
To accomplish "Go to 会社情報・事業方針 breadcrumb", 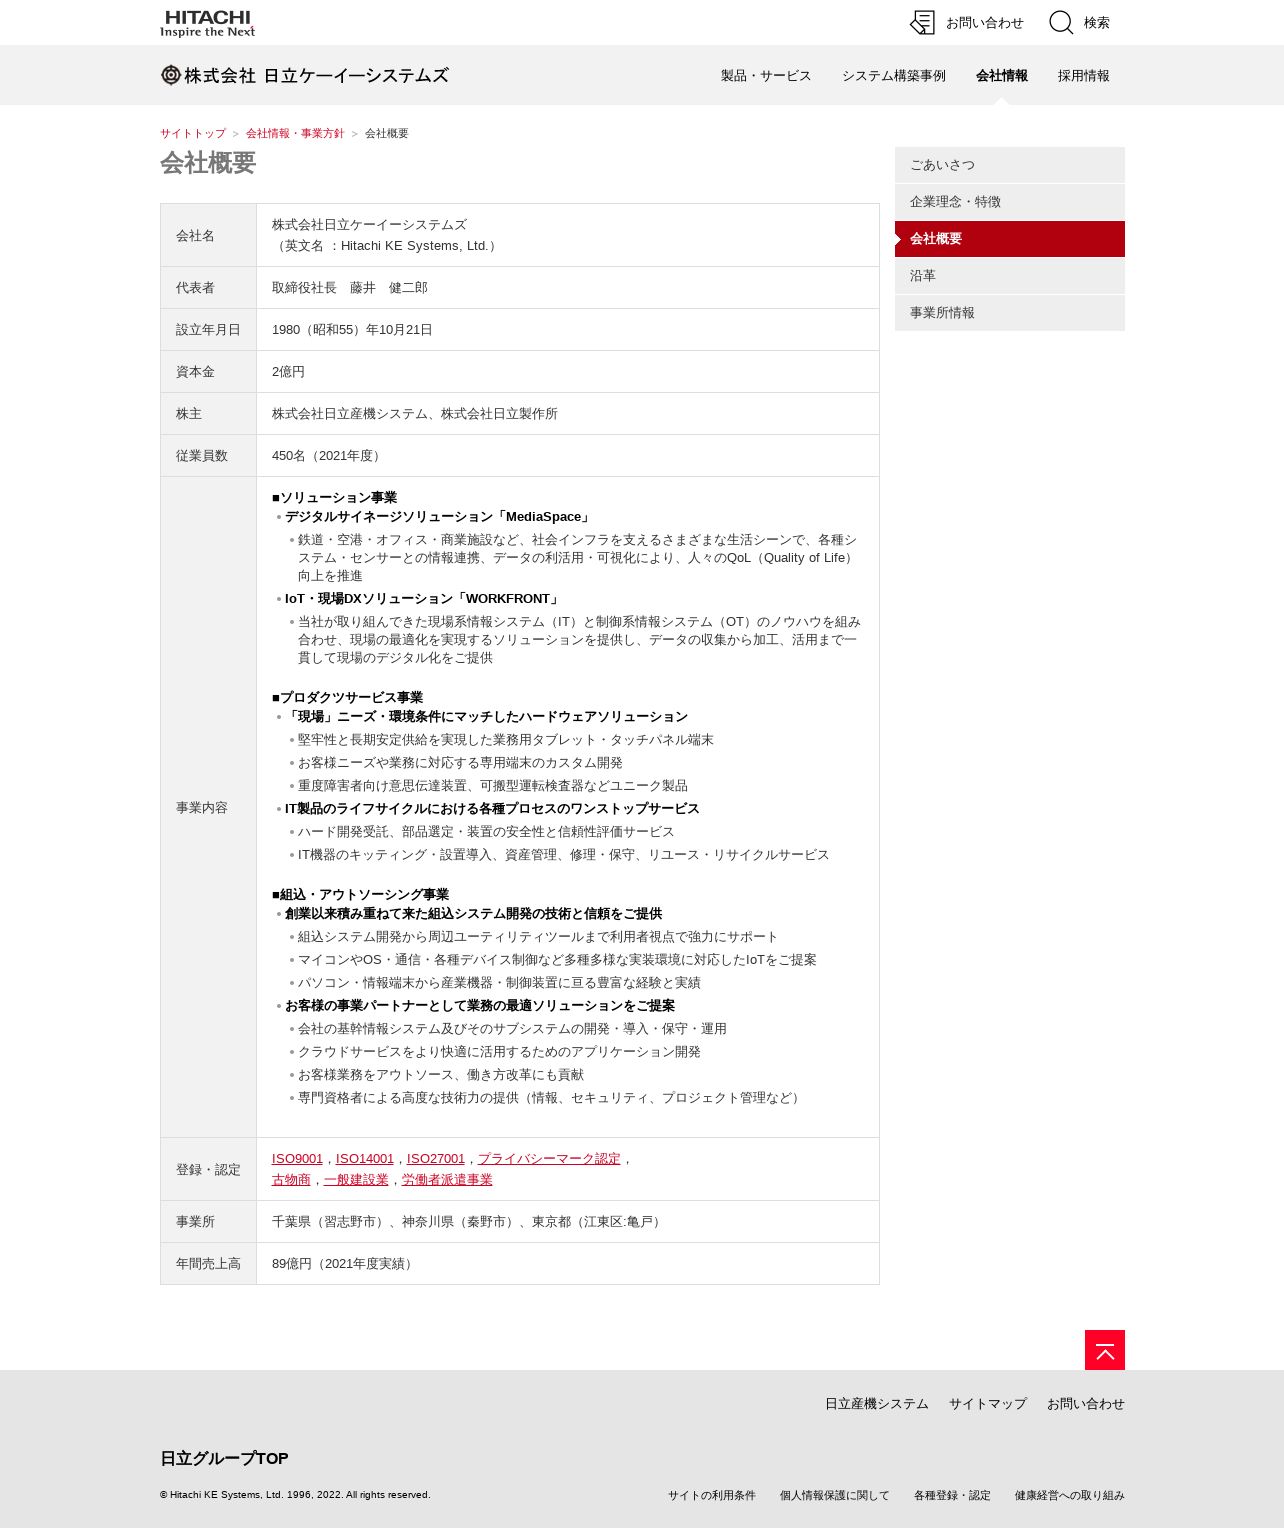I will tap(295, 133).
